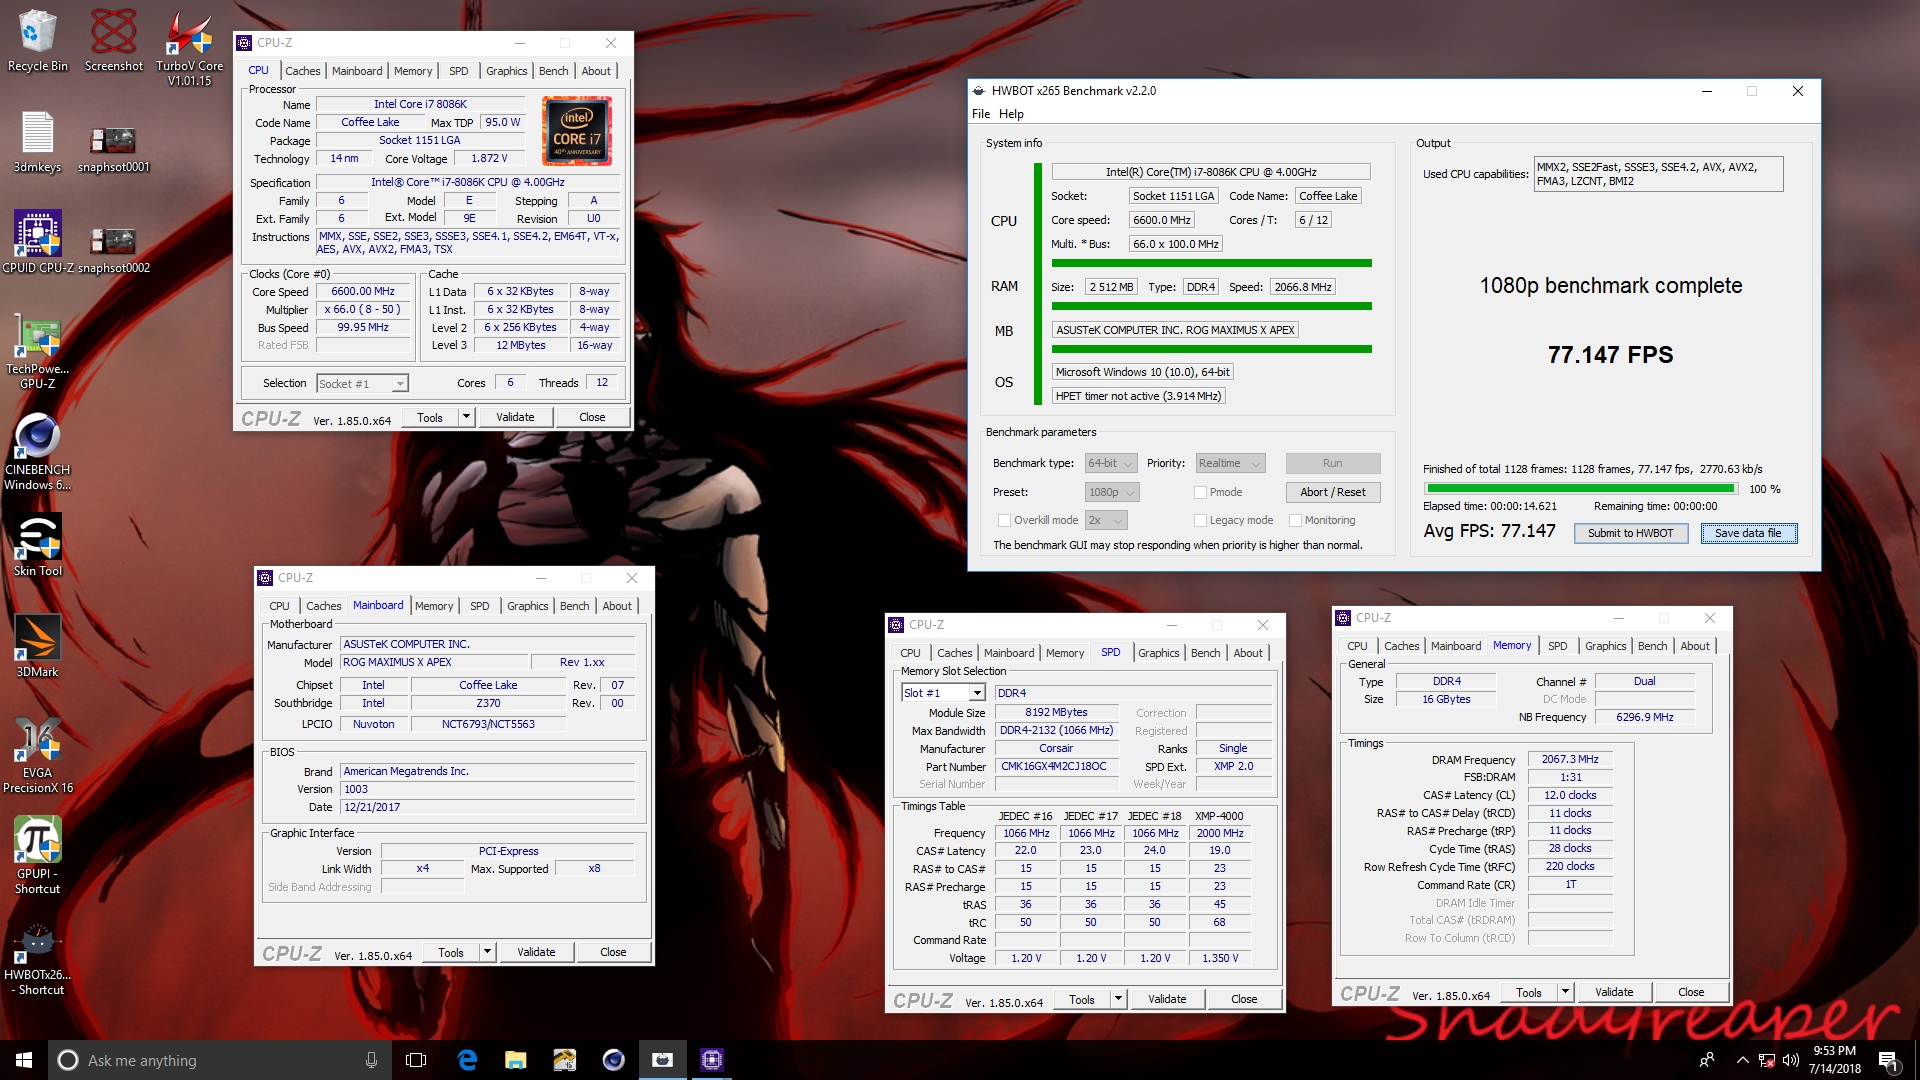Screen dimensions: 1920x1080
Task: Open the 3dmkeys text file icon
Action: coord(38,141)
